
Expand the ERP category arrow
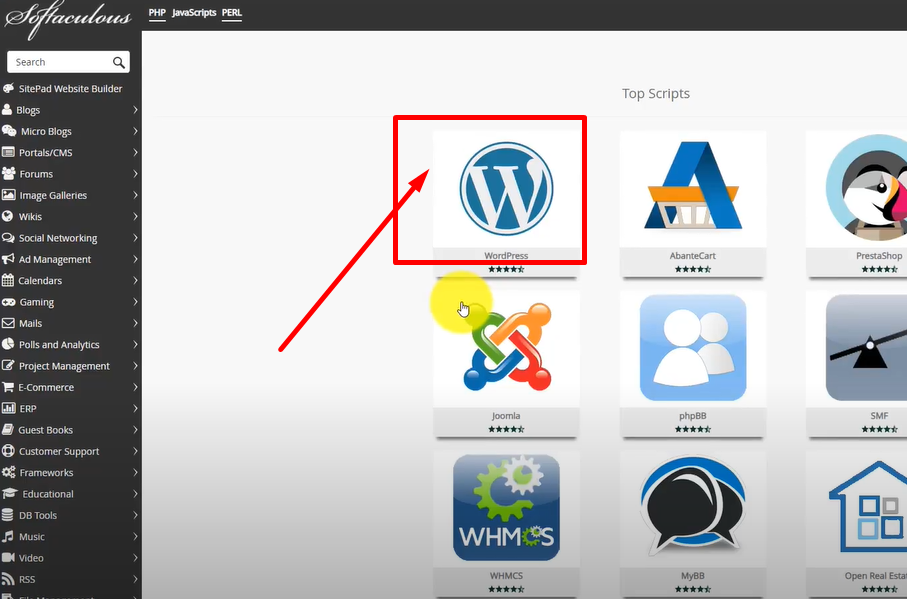(x=135, y=409)
